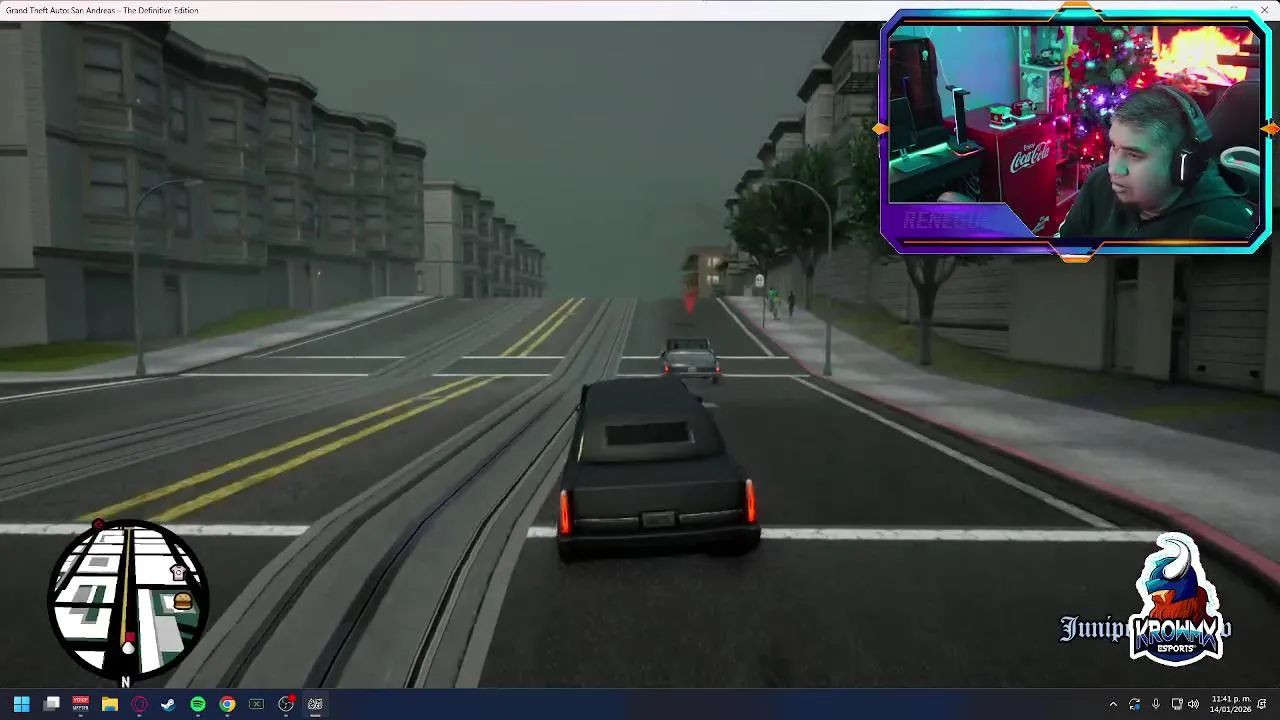Viewport: 1280px width, 720px height.
Task: Open the clock showing 11:41 p. m.
Action: click(x=1230, y=704)
